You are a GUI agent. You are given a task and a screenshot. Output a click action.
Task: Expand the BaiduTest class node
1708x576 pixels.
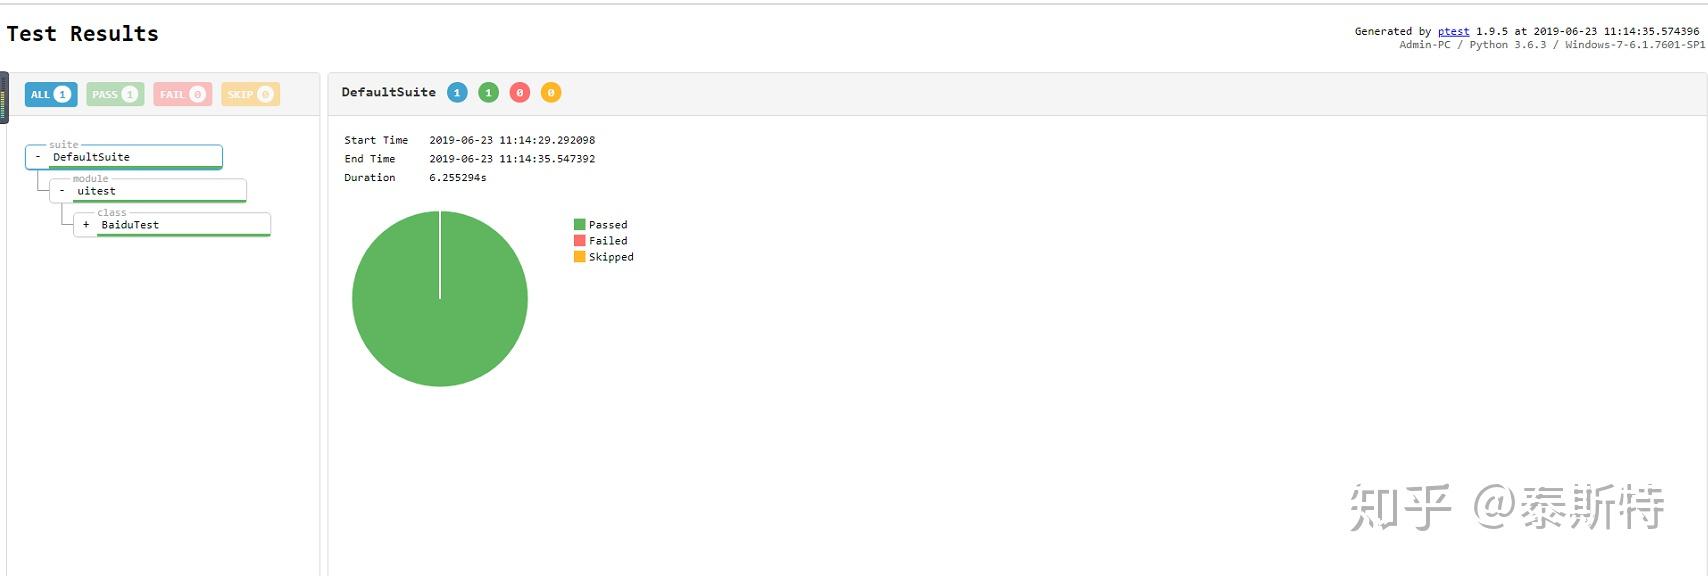point(86,225)
